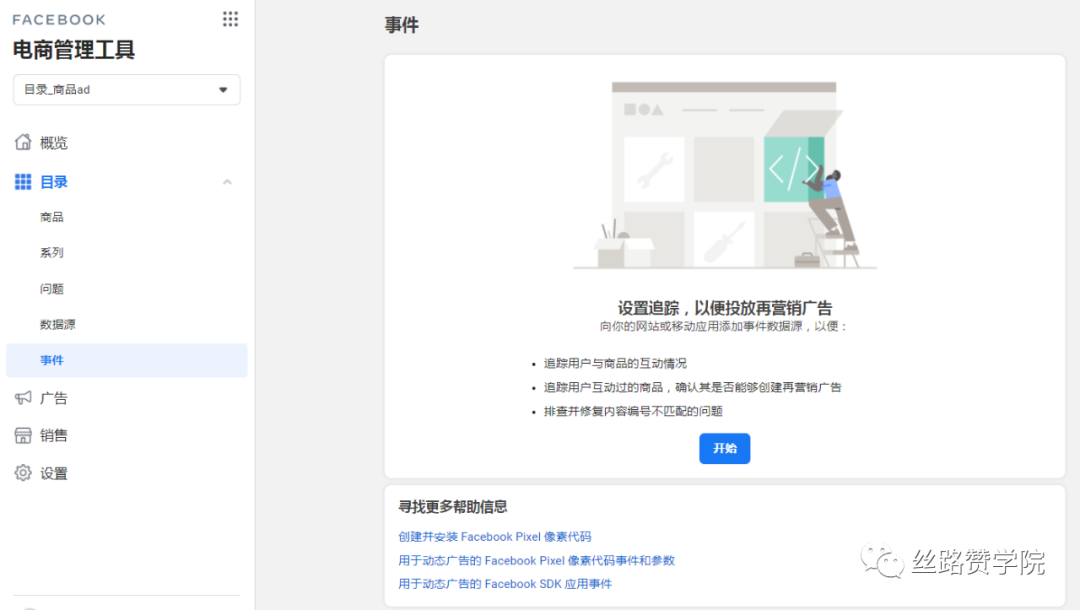Switch to 系列 in the sidebar
The image size is (1080, 610).
[52, 252]
